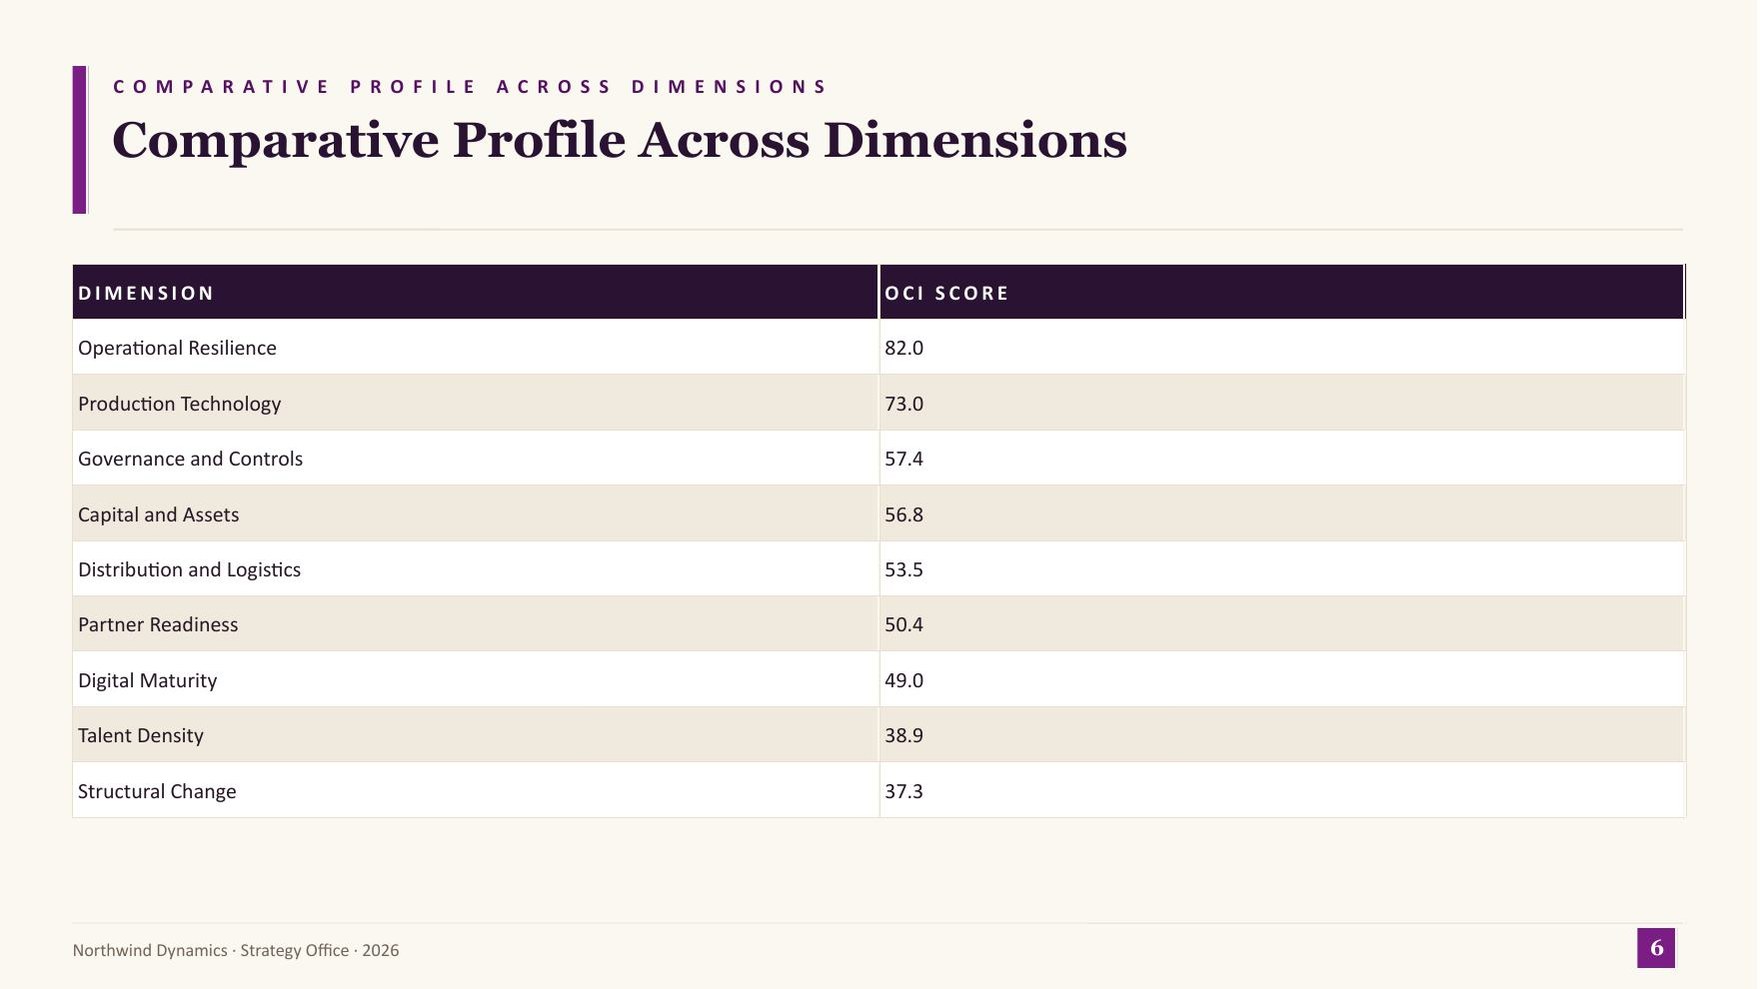Click the 73.0 score cell
Image resolution: width=1760 pixels, height=989 pixels.
tap(1282, 403)
